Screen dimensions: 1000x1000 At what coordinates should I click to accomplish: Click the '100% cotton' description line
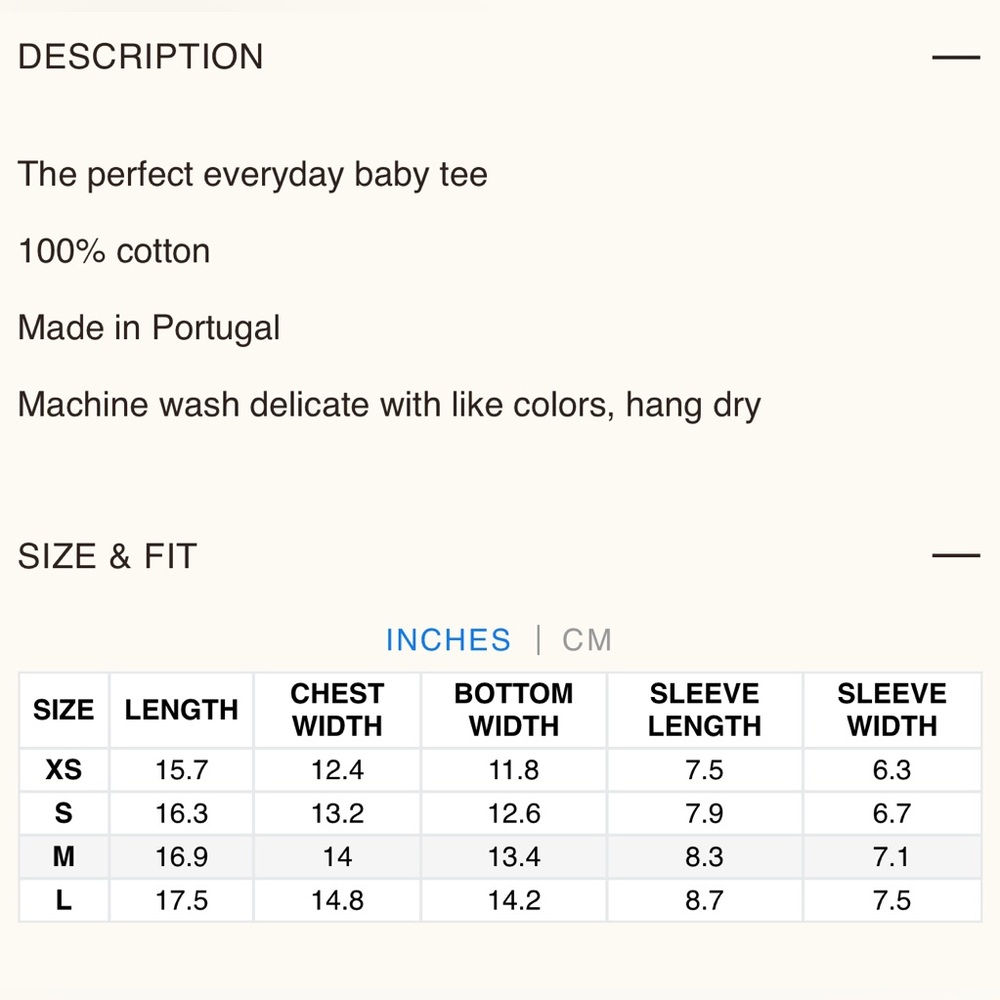pyautogui.click(x=114, y=251)
